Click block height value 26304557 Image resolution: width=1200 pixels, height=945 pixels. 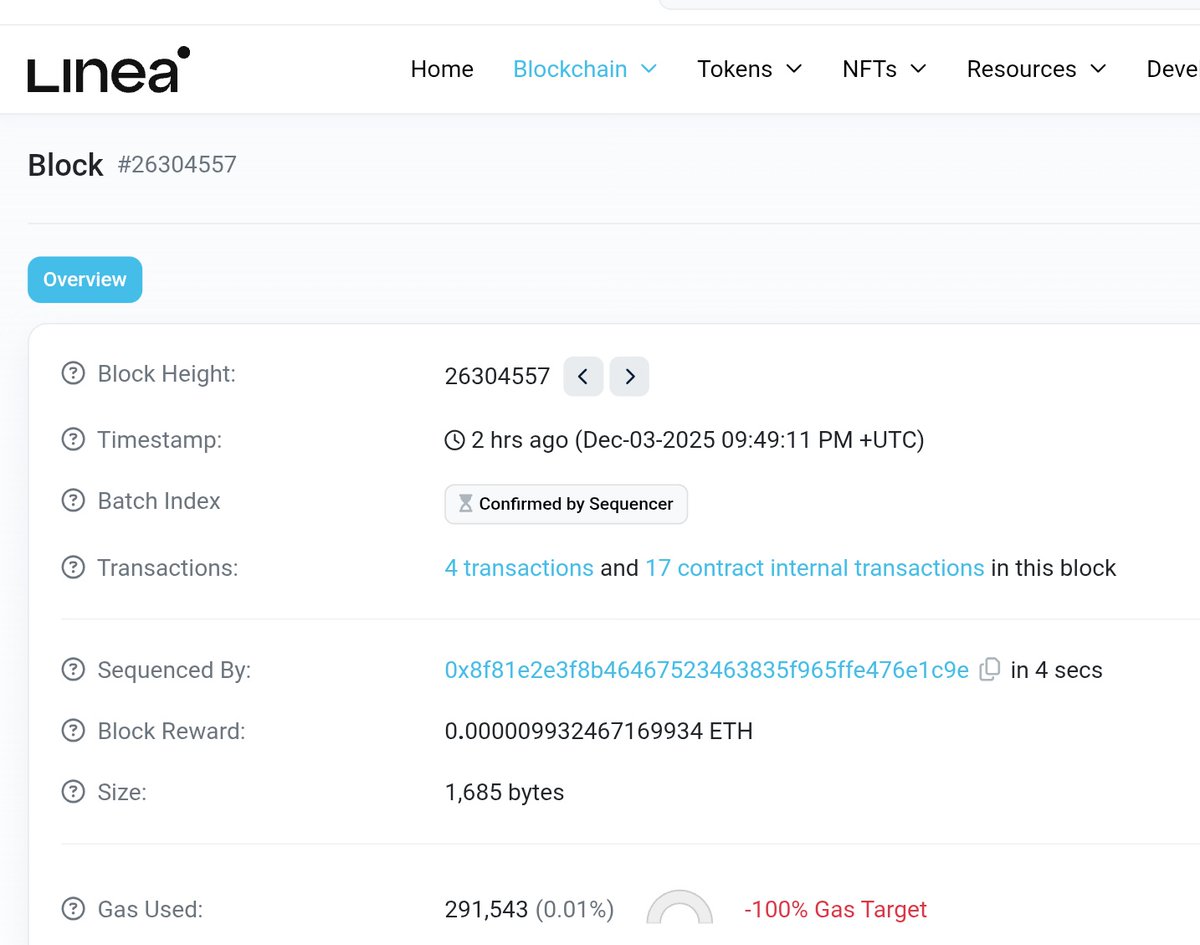(x=497, y=376)
